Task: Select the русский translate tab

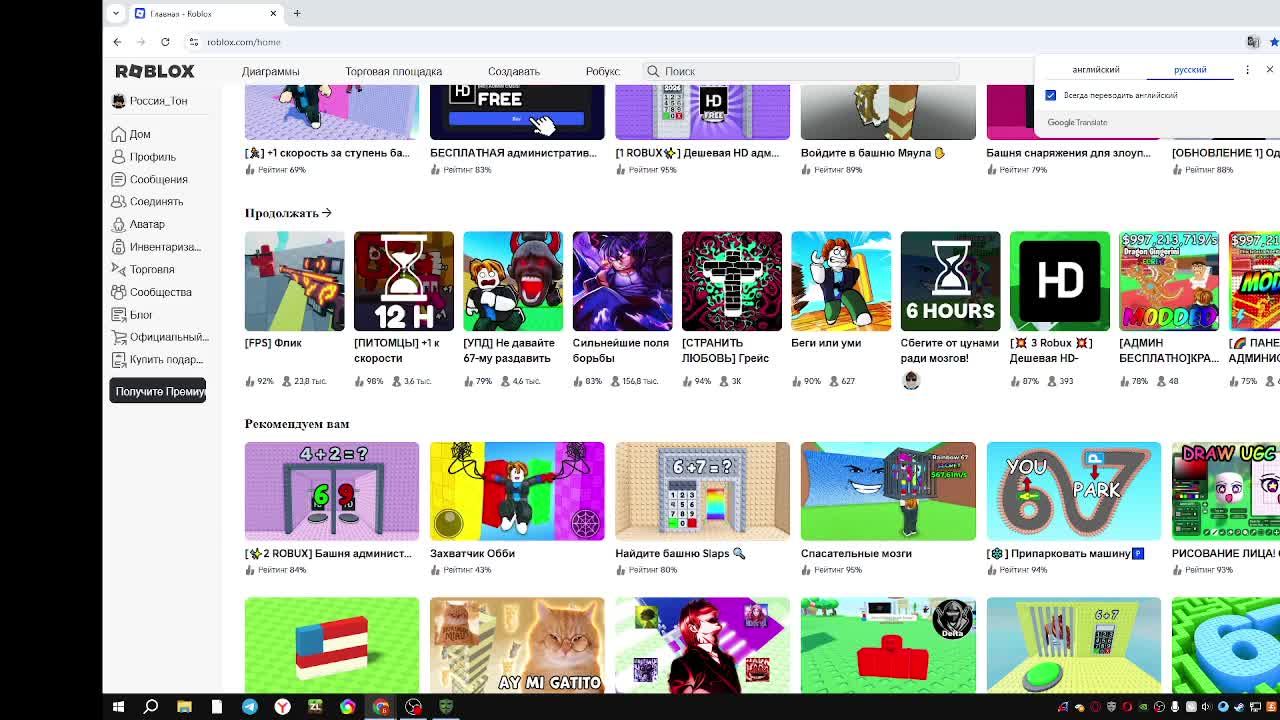Action: 1190,70
